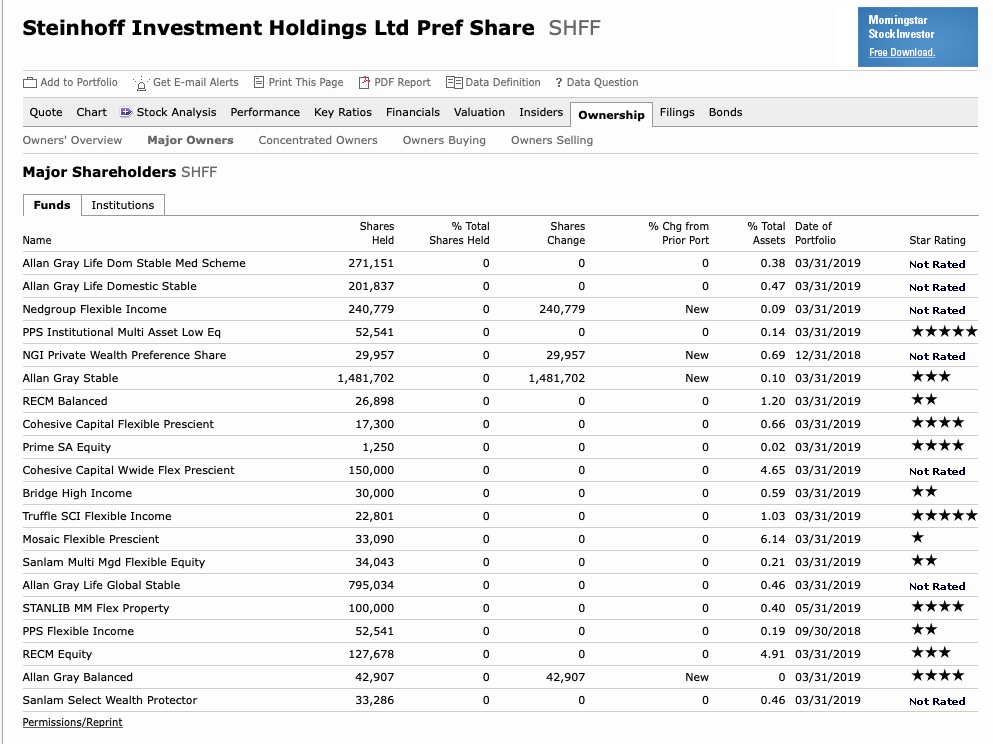The image size is (993, 744).
Task: Go to the Financials tab
Action: (412, 112)
